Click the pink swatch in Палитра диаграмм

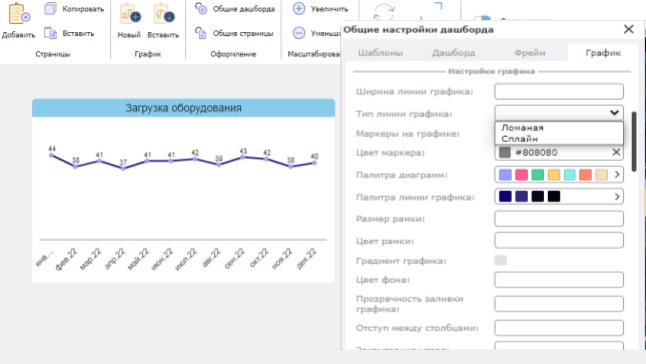[x=521, y=175]
